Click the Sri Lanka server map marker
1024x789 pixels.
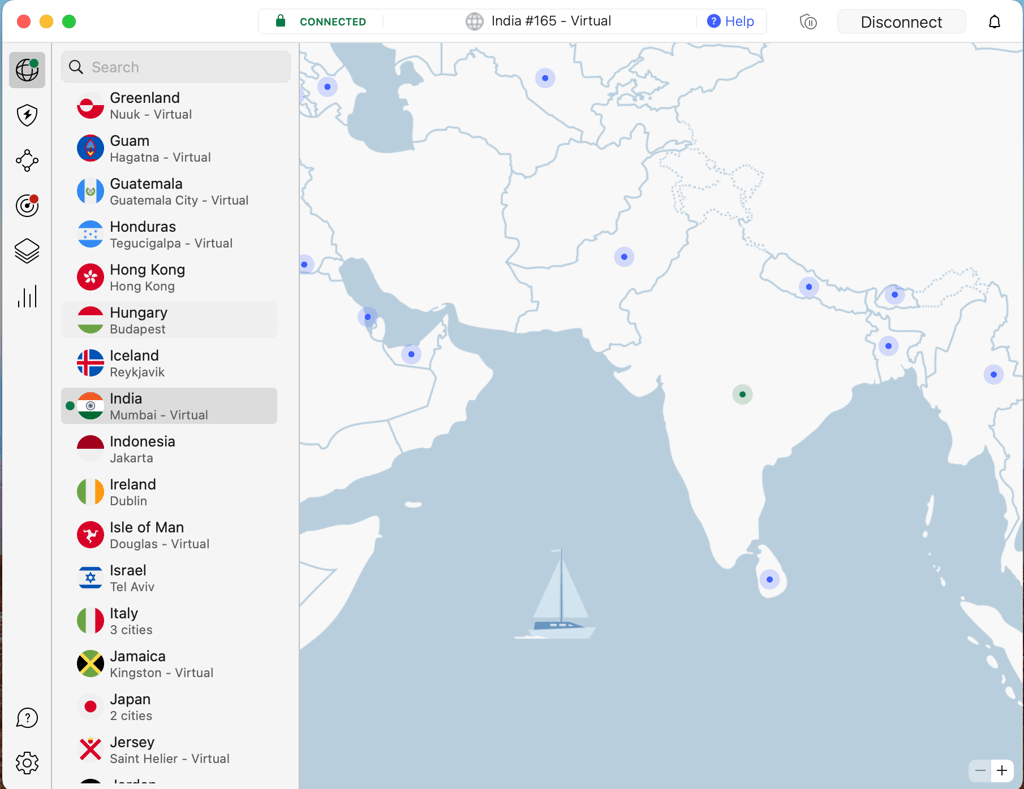point(769,579)
